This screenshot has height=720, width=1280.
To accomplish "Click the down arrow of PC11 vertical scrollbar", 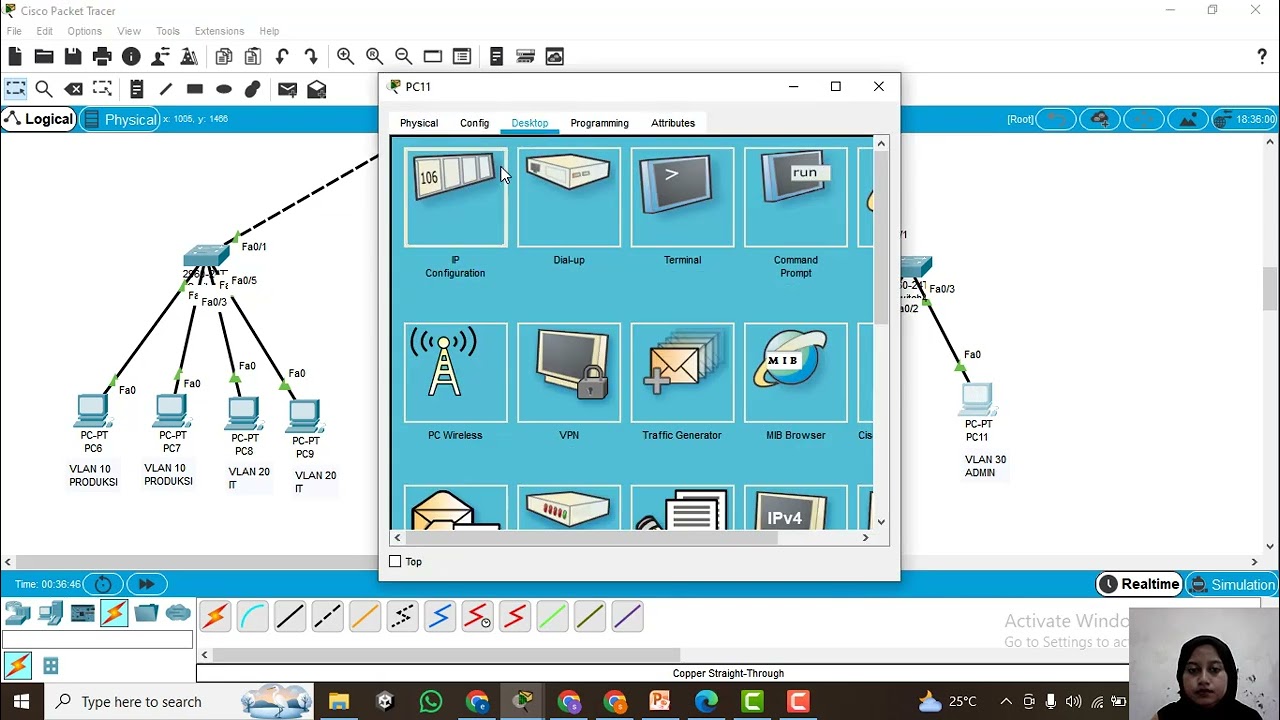I will [x=881, y=522].
